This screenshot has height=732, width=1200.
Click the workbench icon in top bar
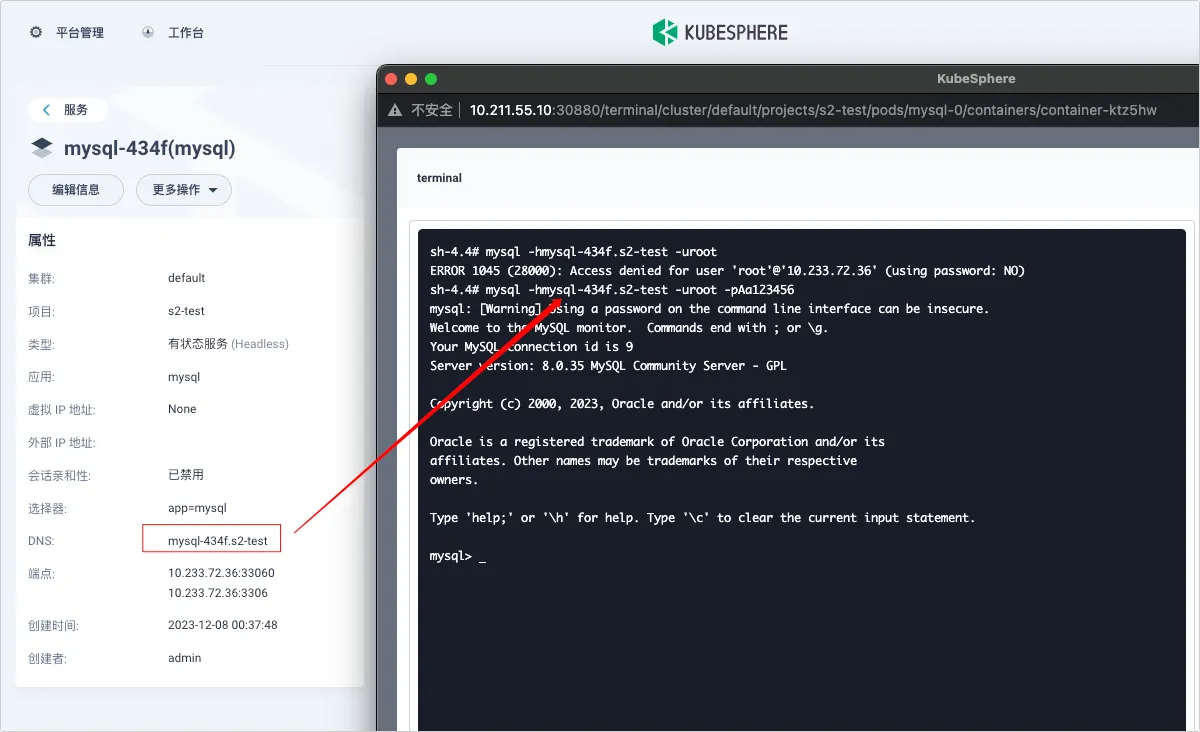pyautogui.click(x=148, y=32)
